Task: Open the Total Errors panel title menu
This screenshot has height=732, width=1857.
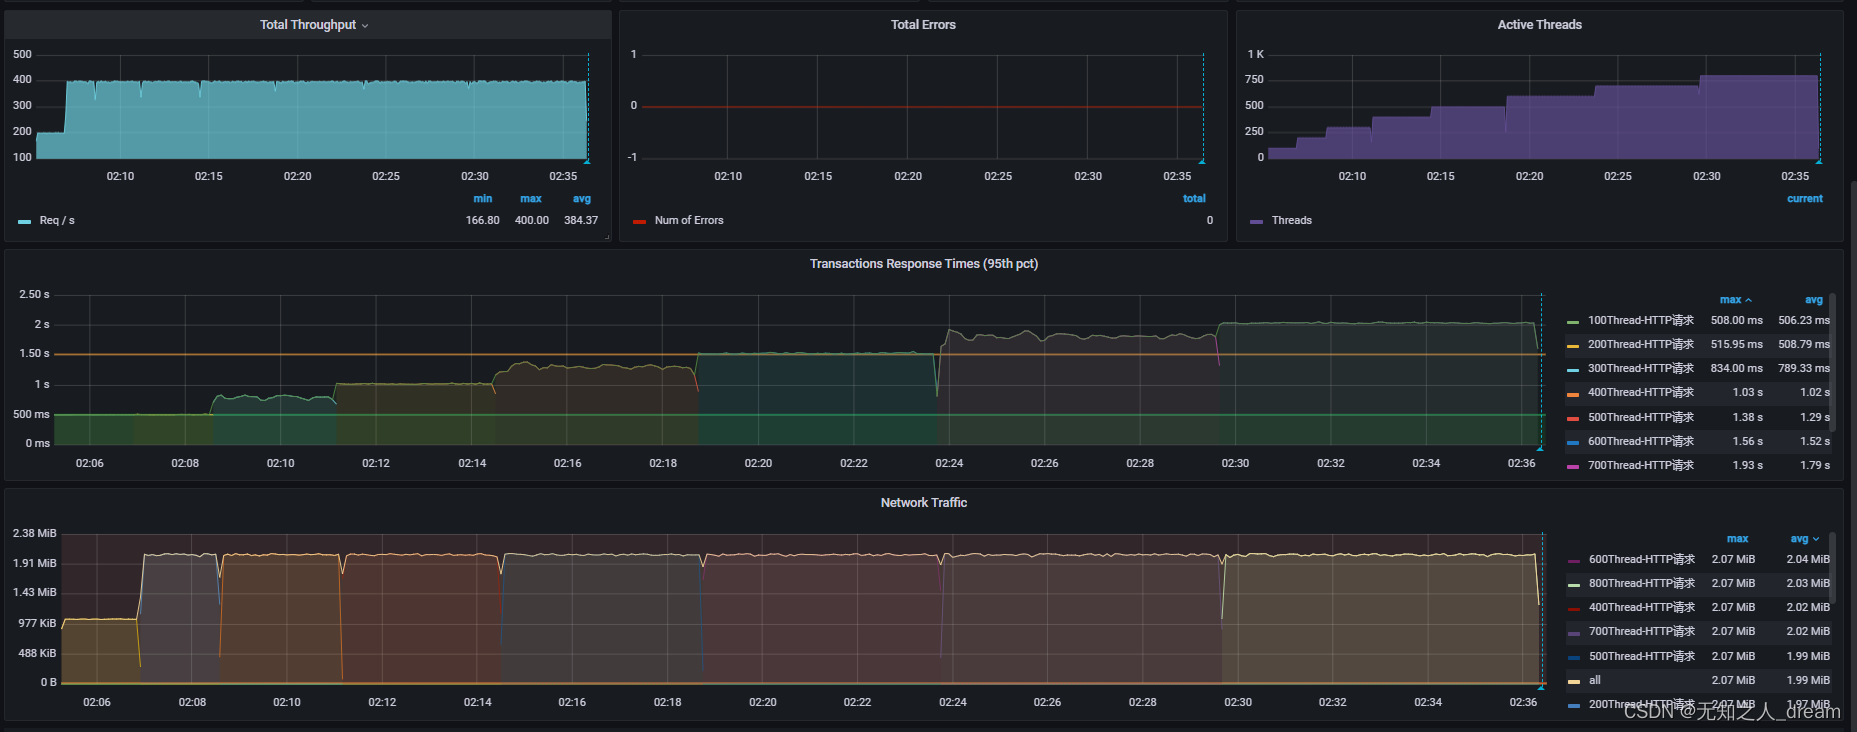Action: (x=923, y=25)
